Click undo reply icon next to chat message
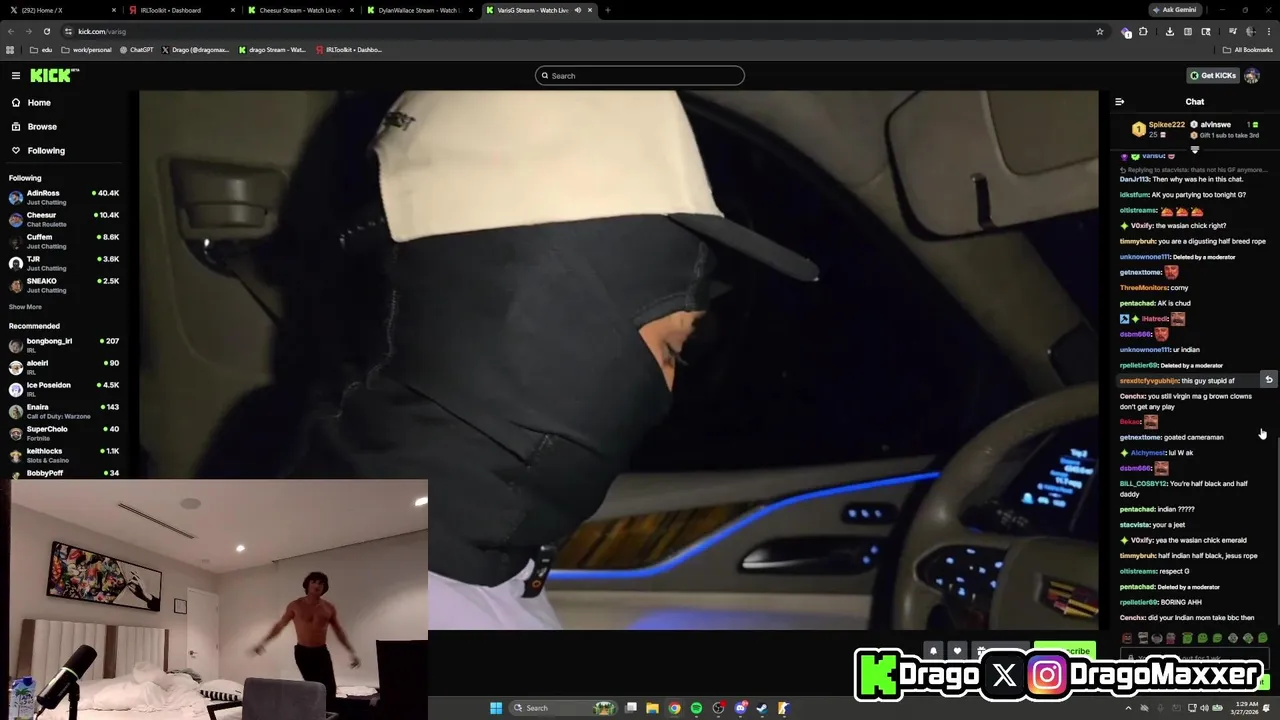The height and width of the screenshot is (720, 1280). [1269, 379]
